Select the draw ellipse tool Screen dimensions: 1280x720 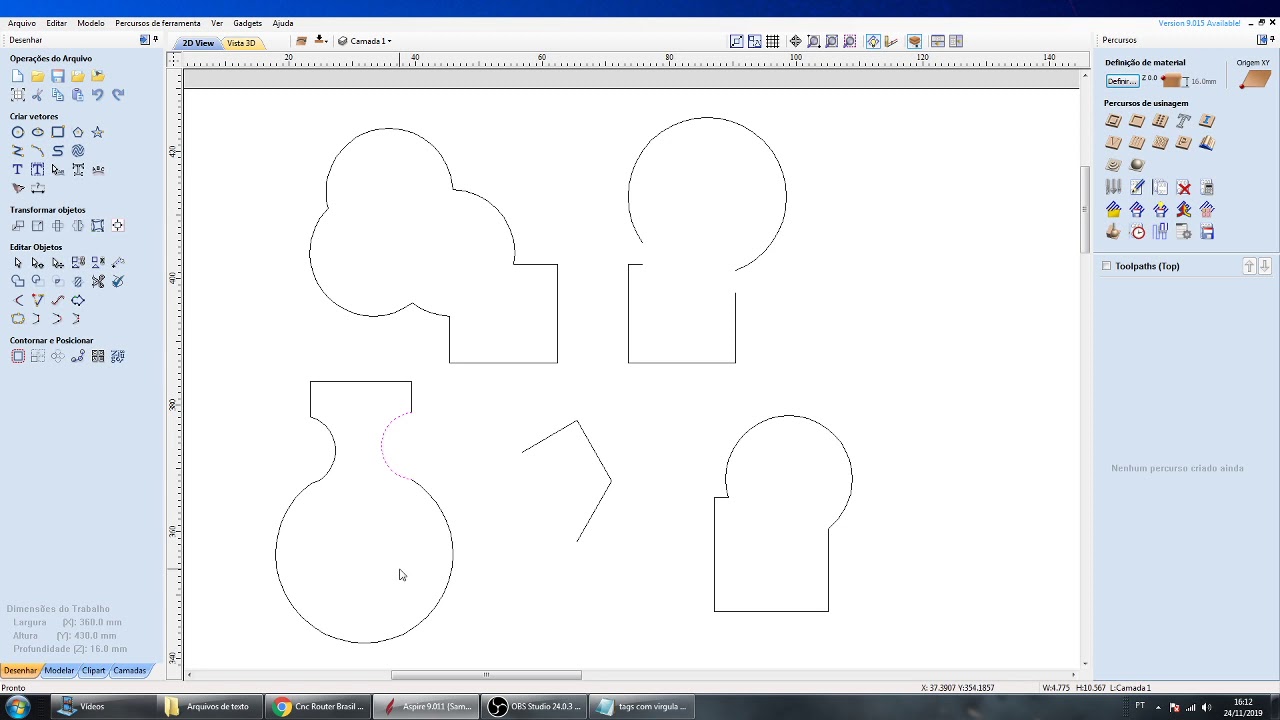(x=37, y=132)
